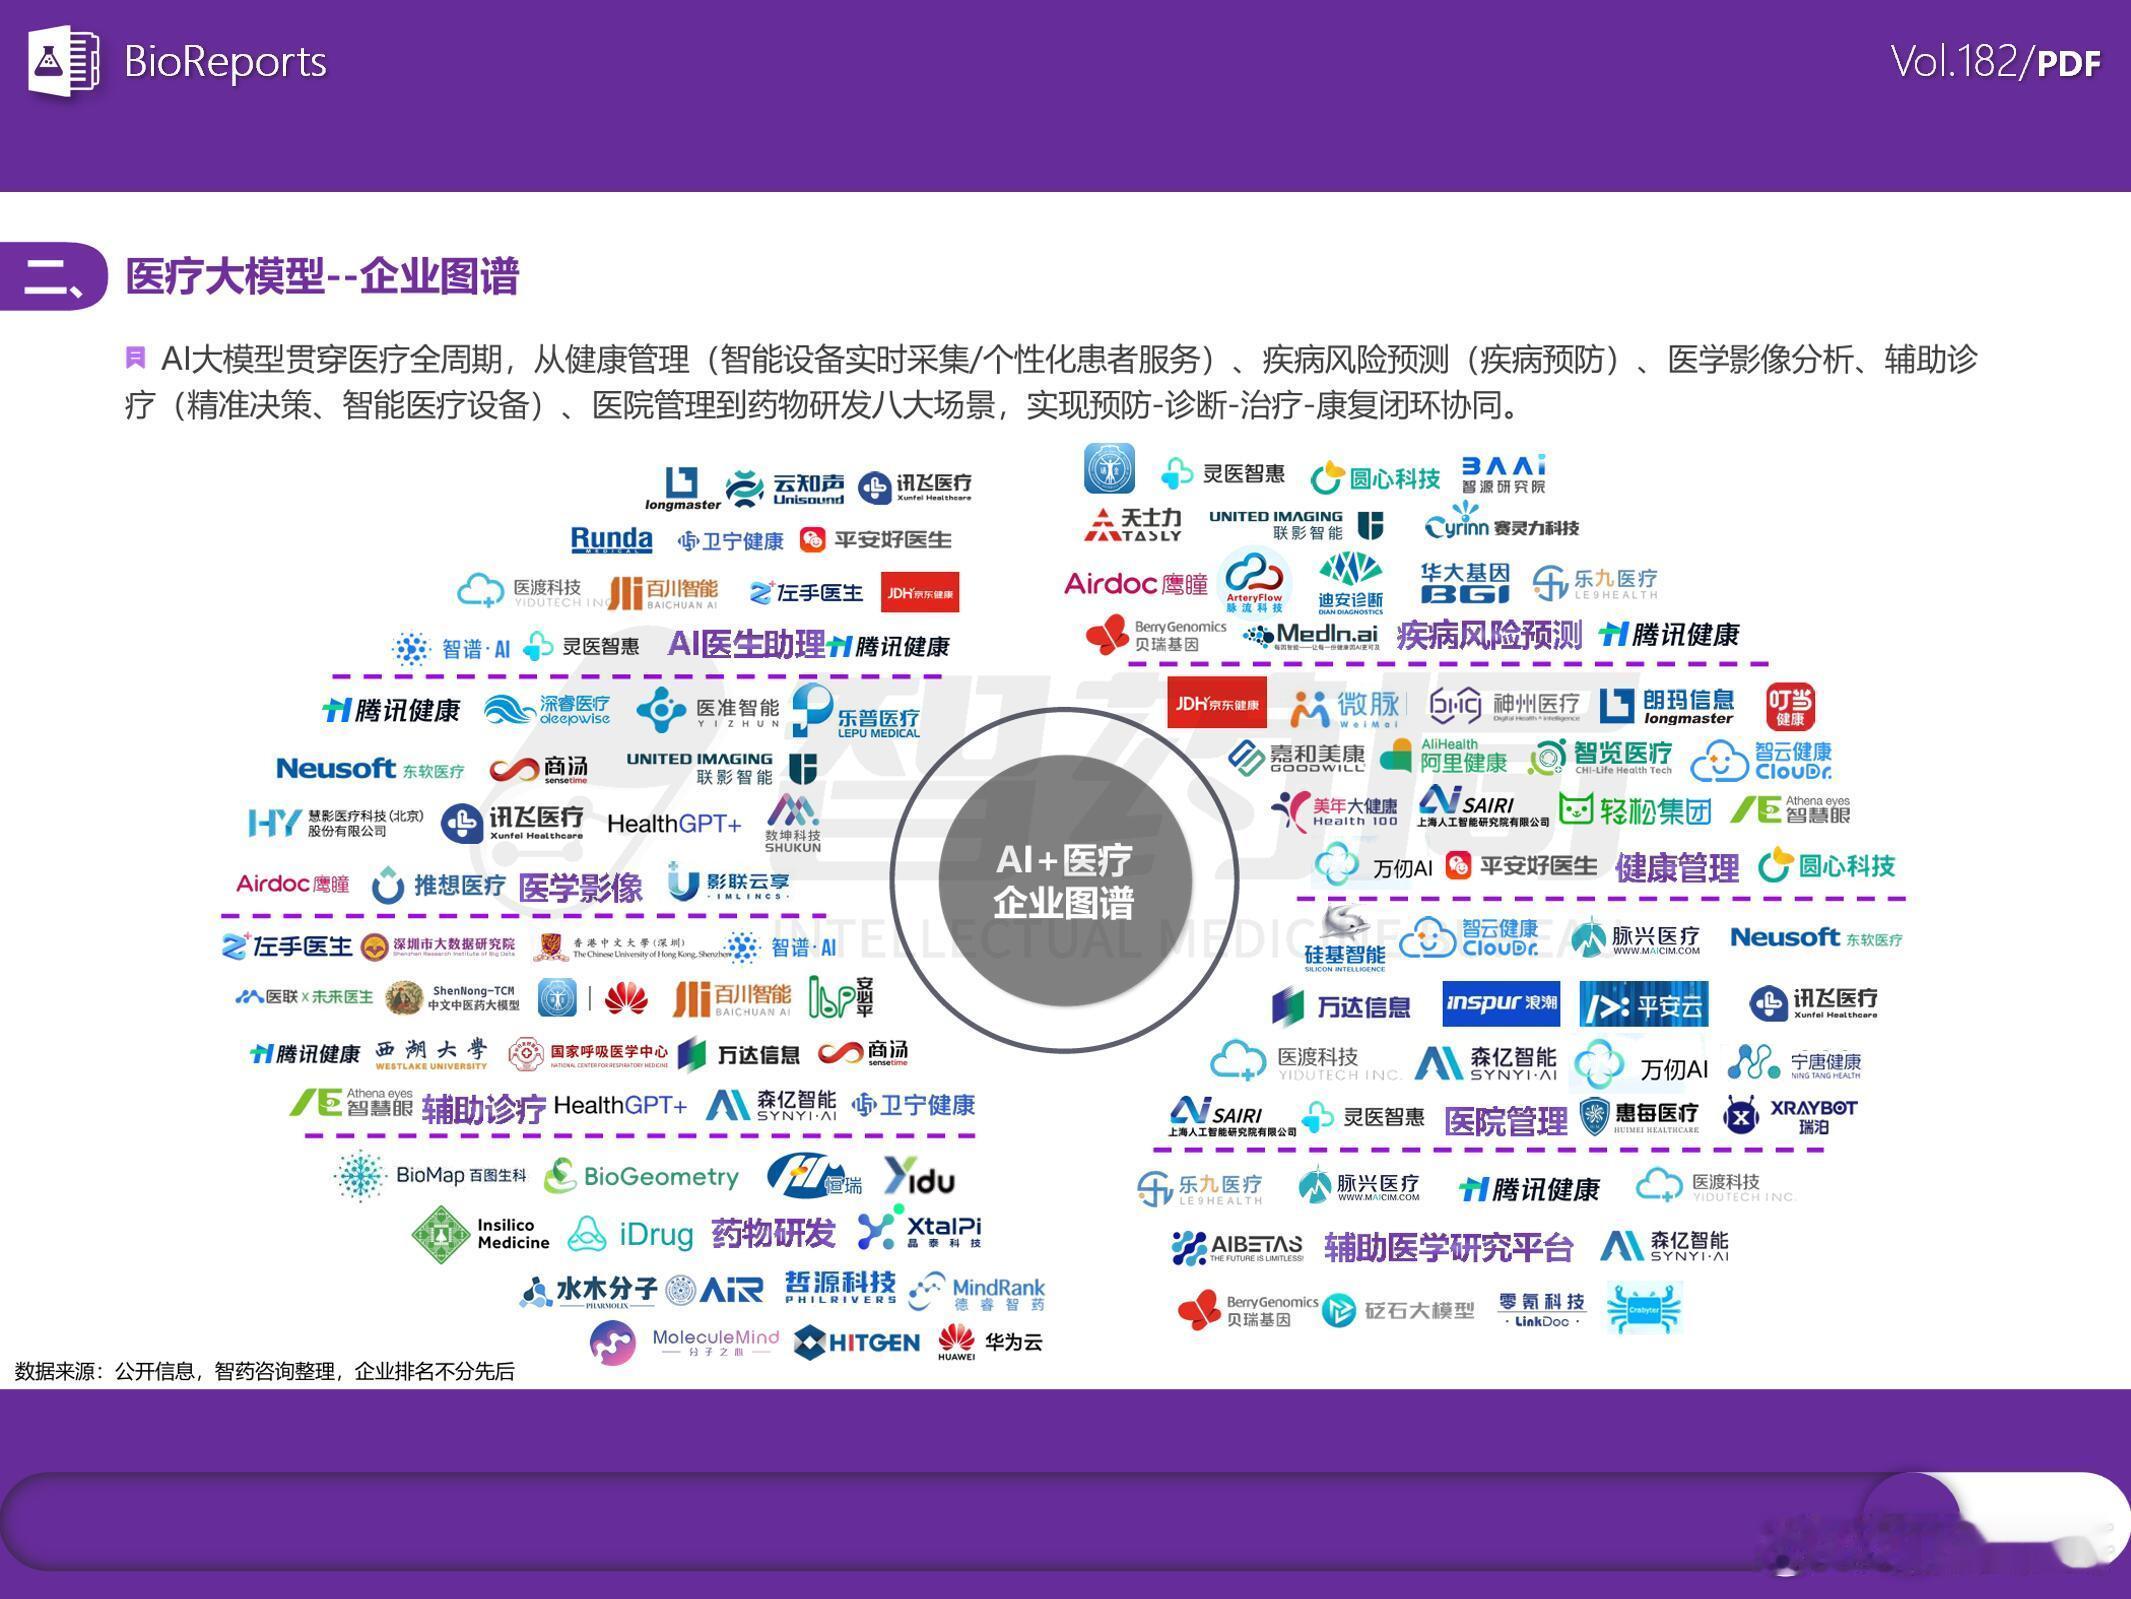Viewport: 2131px width, 1599px height.
Task: Click the MindRank 德睿智药 logo
Action: 977,1293
